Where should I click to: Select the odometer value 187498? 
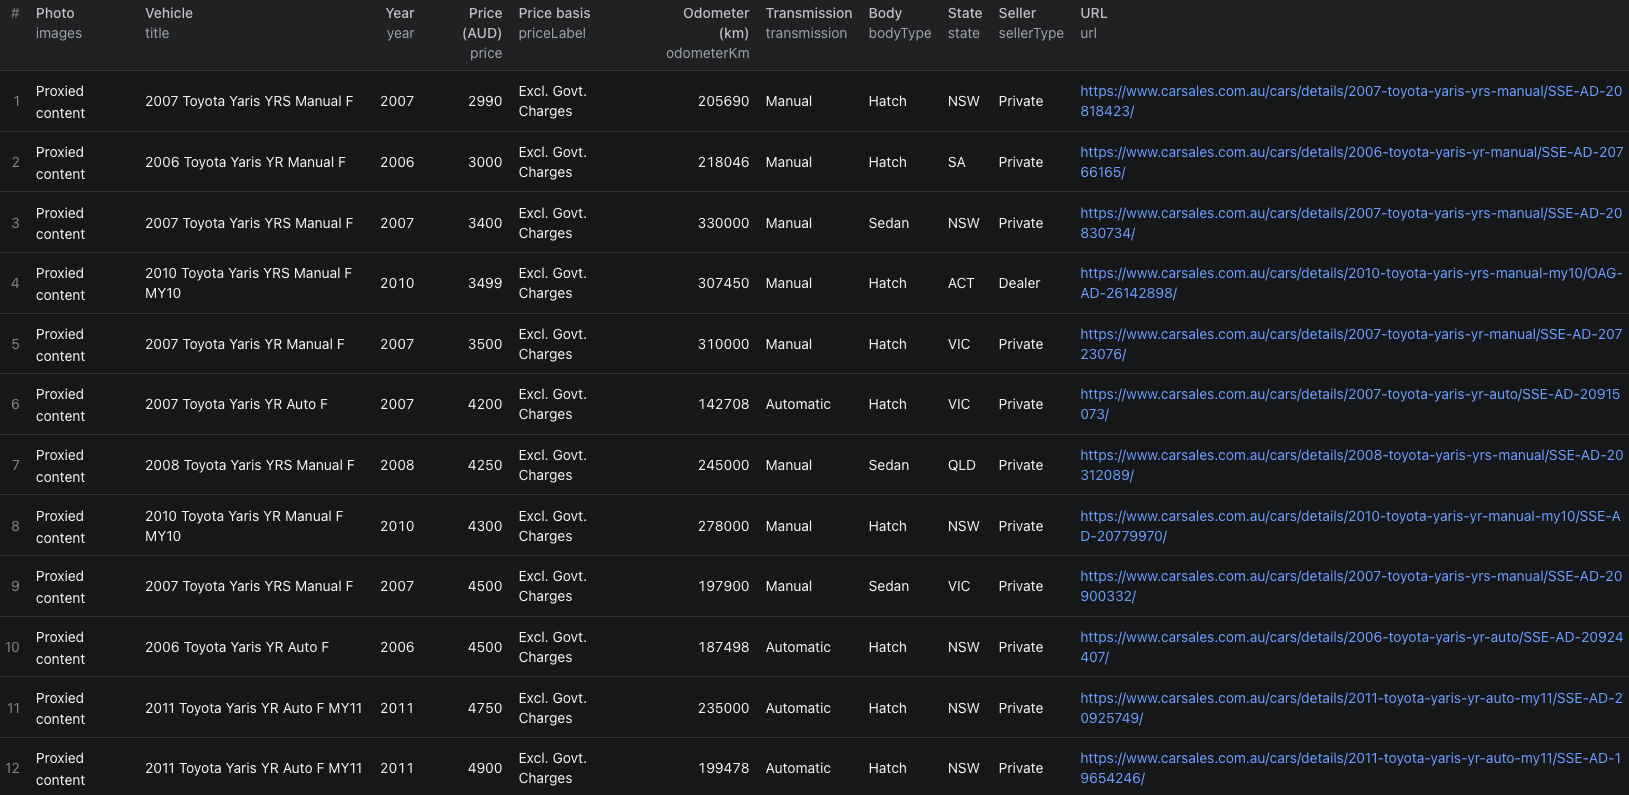click(x=723, y=647)
